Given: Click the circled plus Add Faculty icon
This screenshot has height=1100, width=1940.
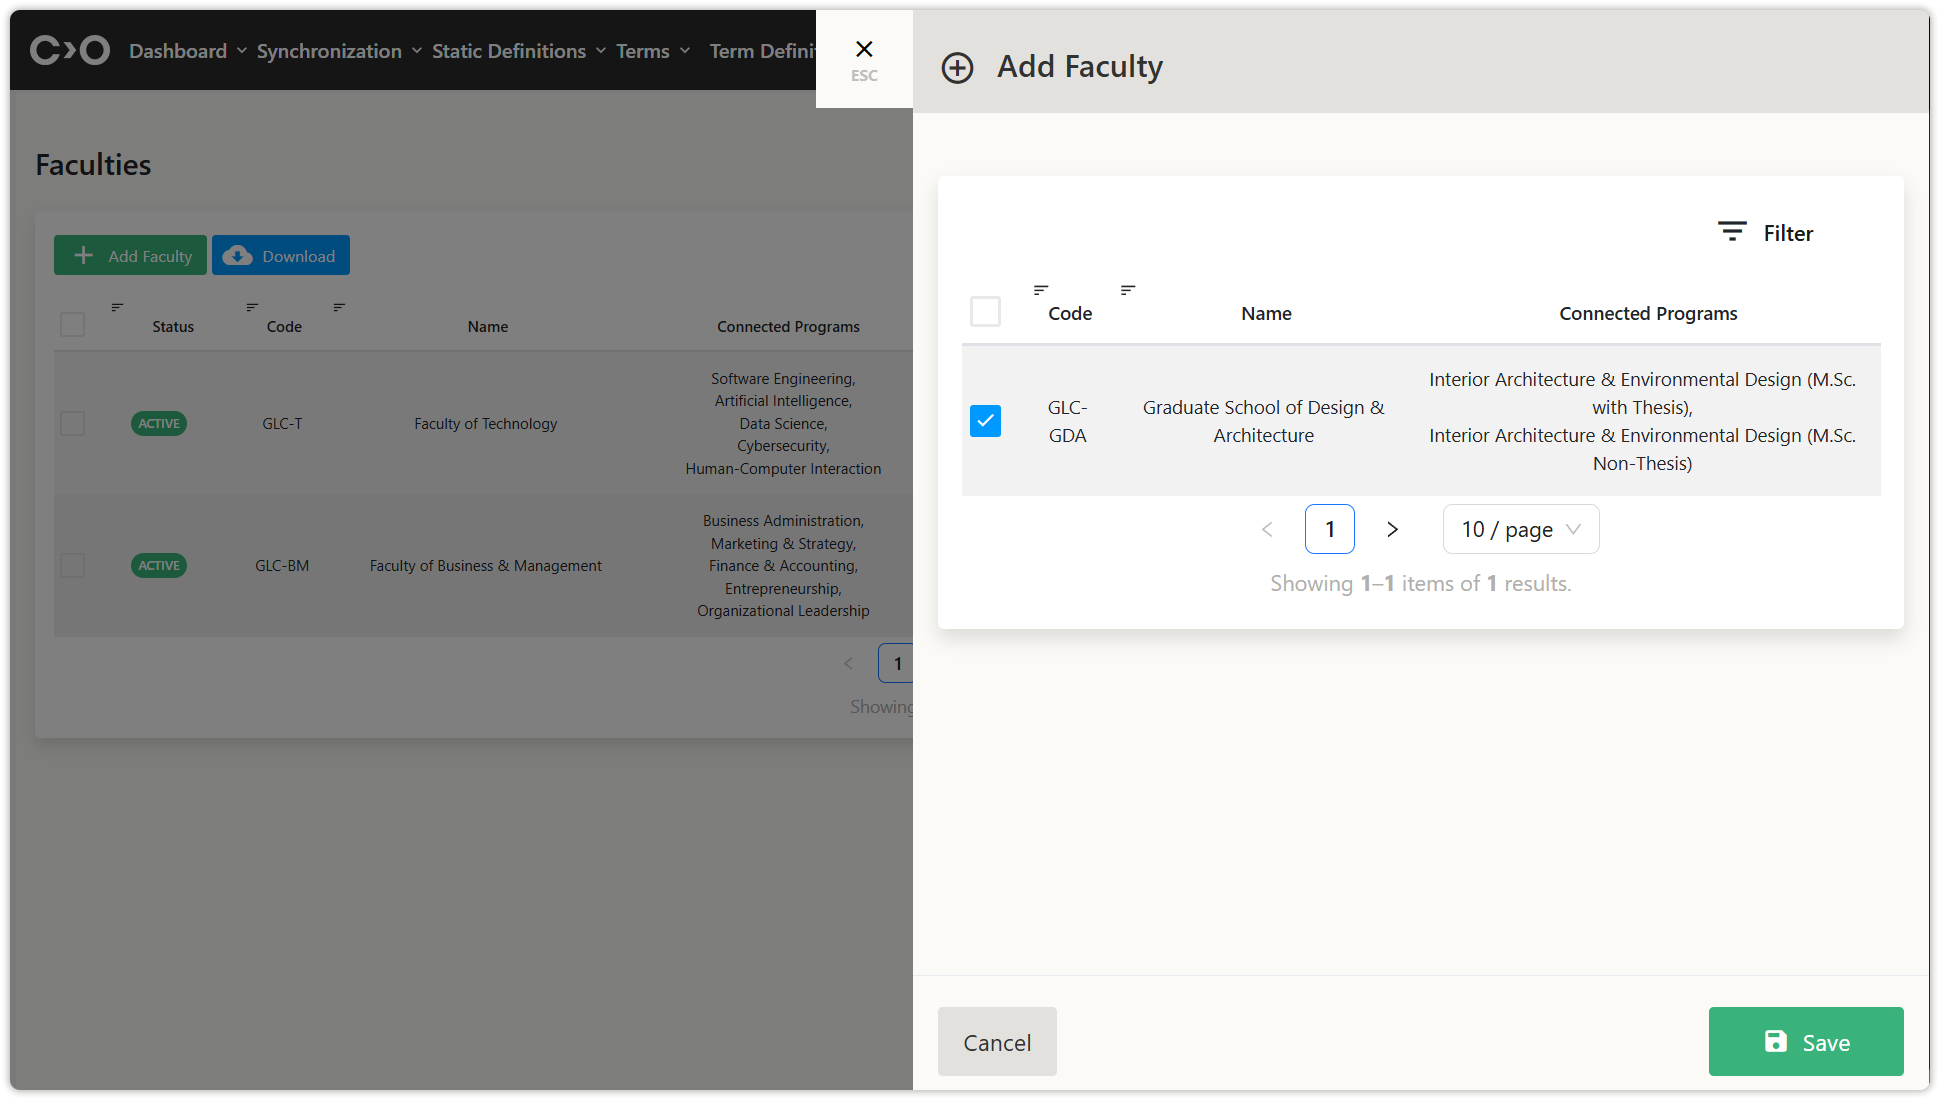Looking at the screenshot, I should coord(957,68).
